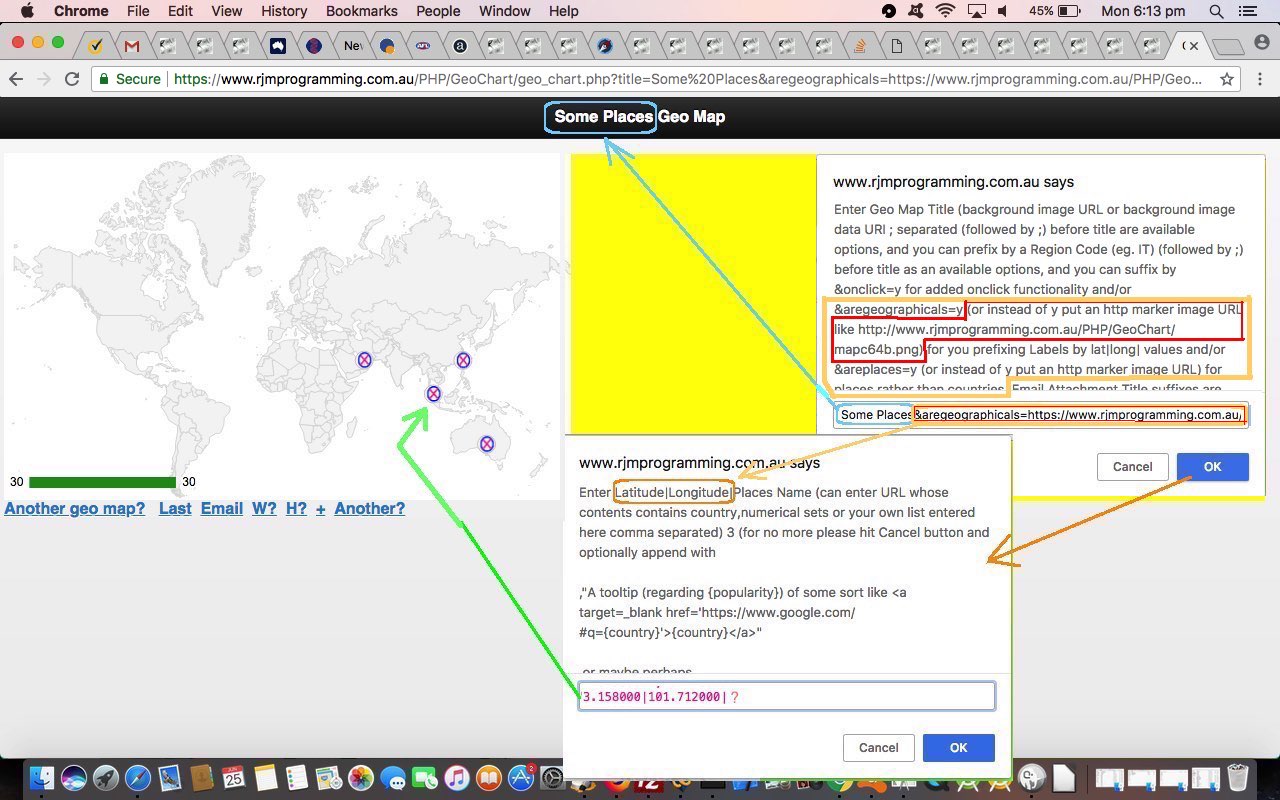Open Notification Center icon
The image size is (1280, 800).
tap(1247, 11)
